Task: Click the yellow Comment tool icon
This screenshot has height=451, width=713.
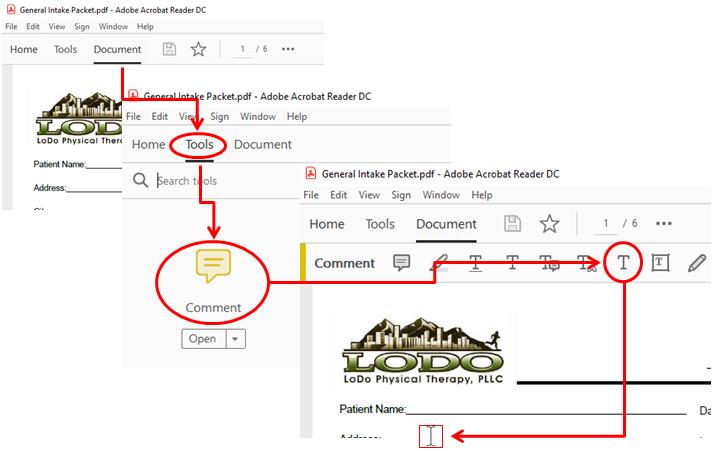Action: pyautogui.click(x=213, y=266)
